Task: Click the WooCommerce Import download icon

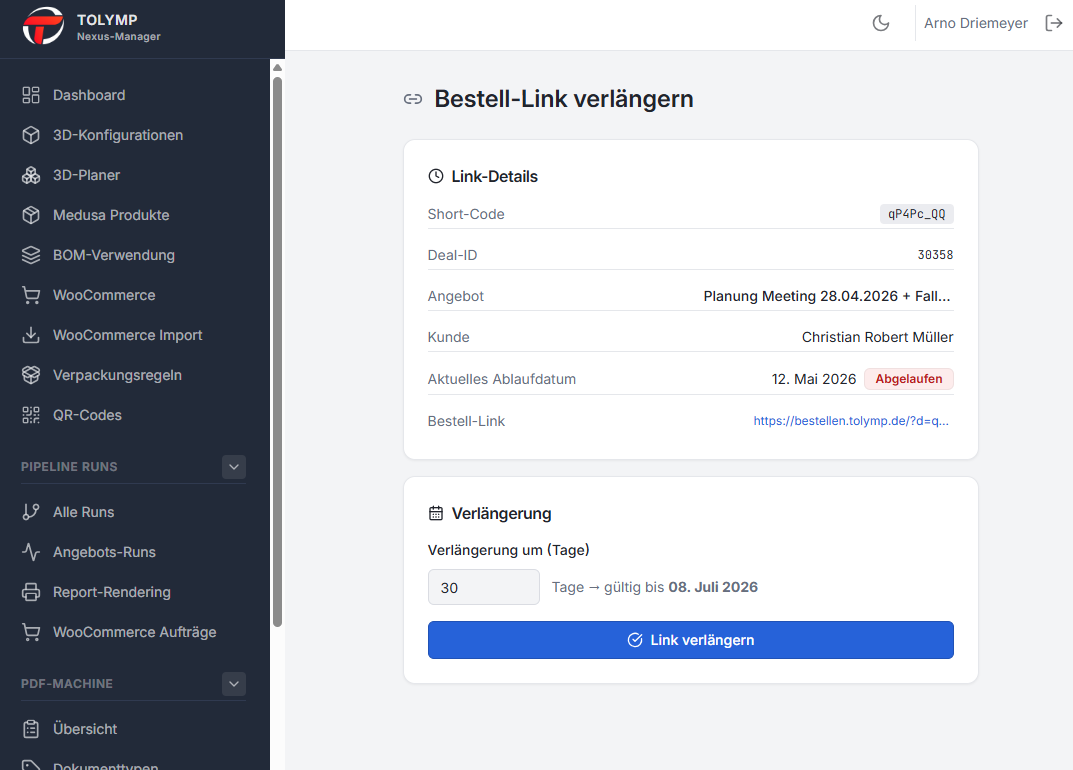Action: (x=31, y=335)
